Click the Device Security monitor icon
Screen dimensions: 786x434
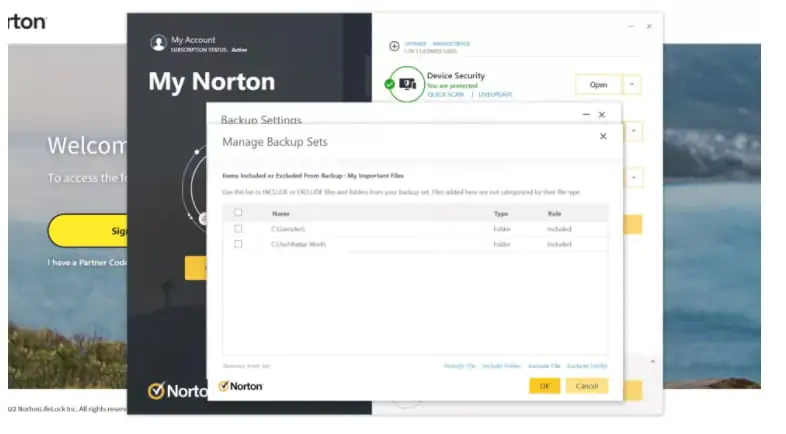[408, 84]
